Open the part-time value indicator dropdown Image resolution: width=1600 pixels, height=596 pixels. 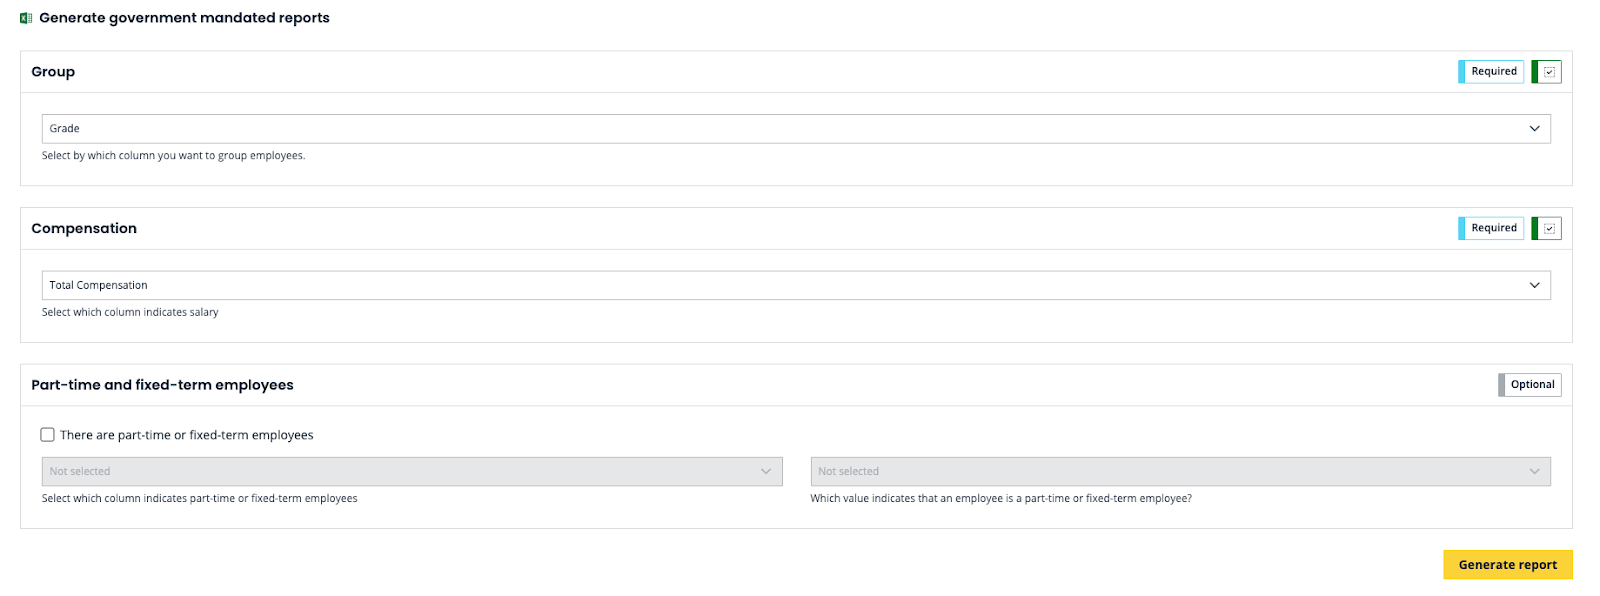(x=1180, y=472)
